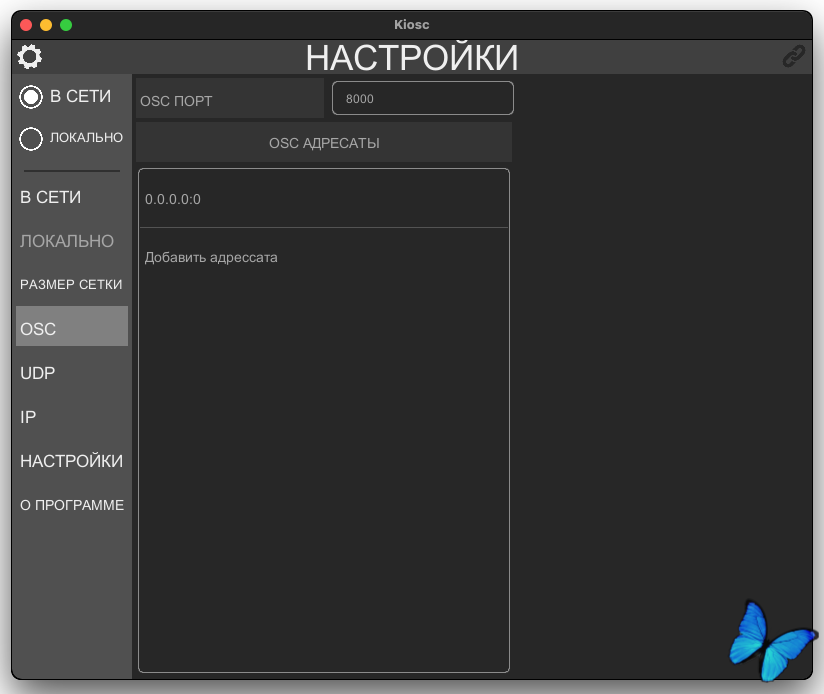Screen dimensions: 824x694
Task: Select the highlighted OSC sidebar item
Action: [71, 328]
